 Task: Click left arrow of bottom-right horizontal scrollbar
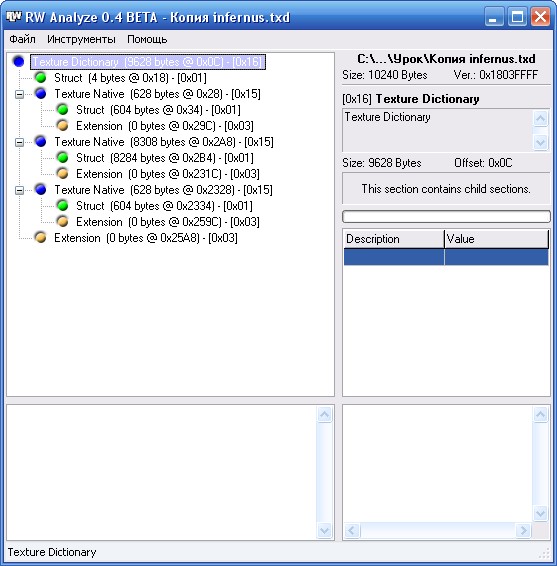352,531
